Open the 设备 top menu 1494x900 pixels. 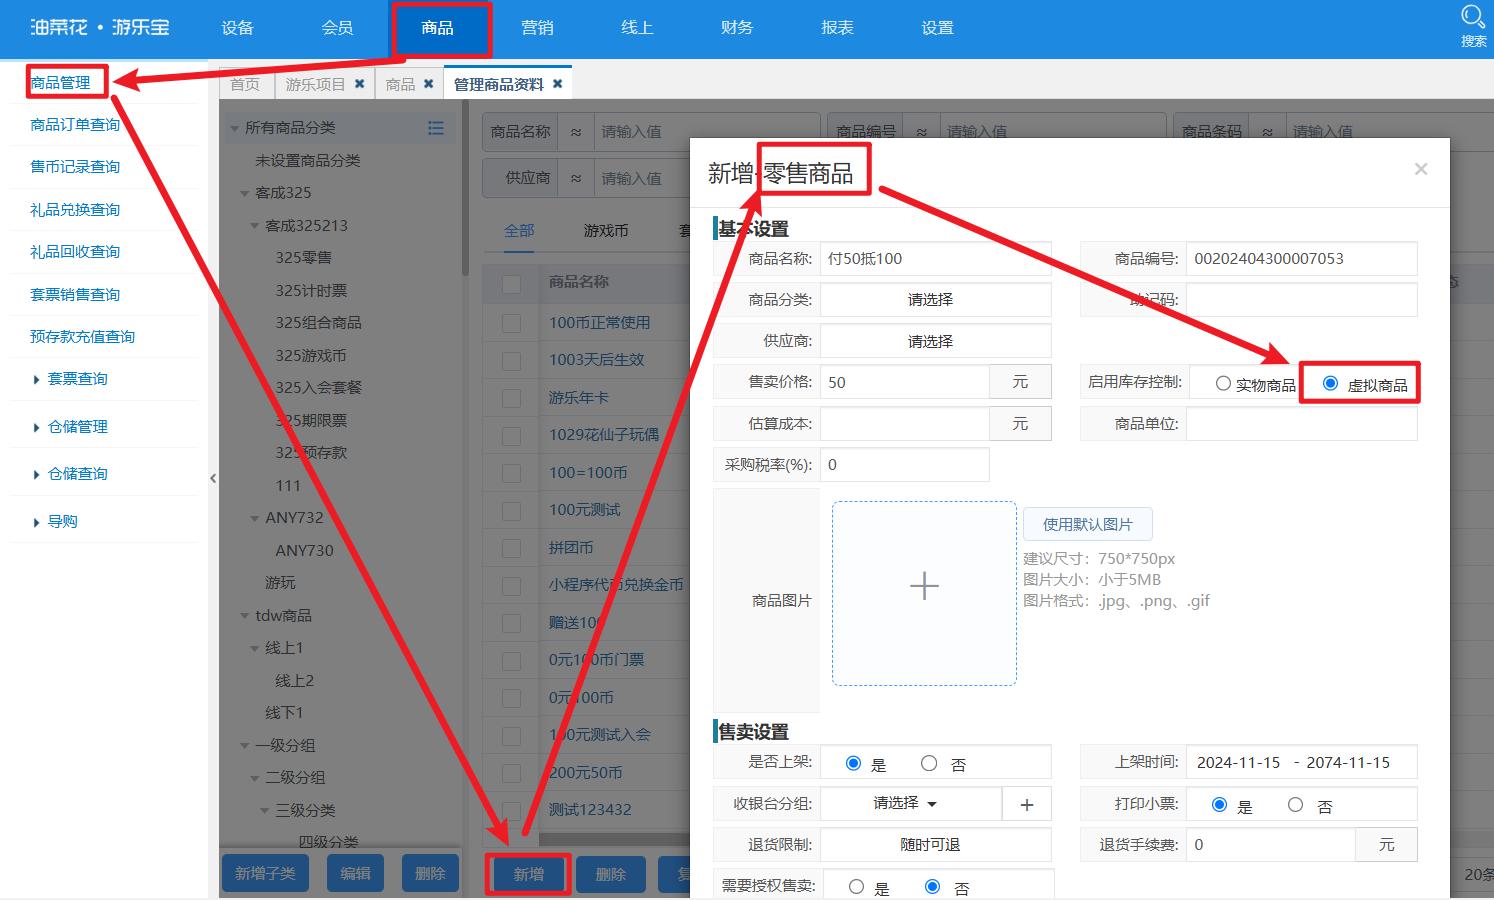coord(237,28)
